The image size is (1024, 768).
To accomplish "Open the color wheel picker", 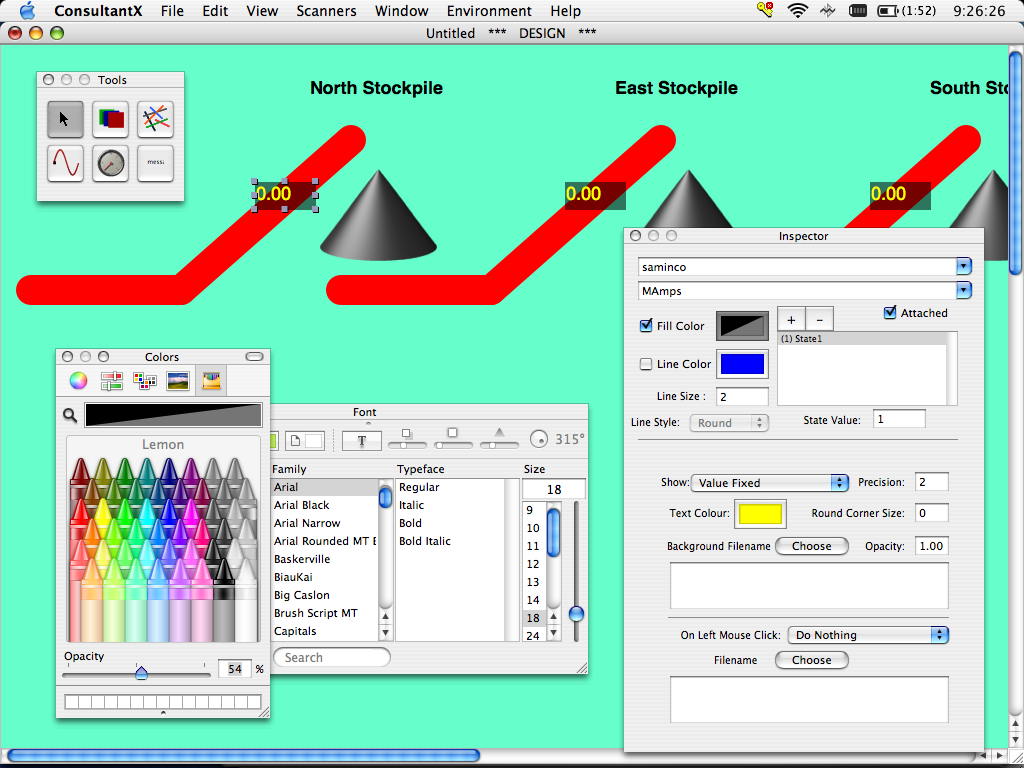I will tap(78, 380).
